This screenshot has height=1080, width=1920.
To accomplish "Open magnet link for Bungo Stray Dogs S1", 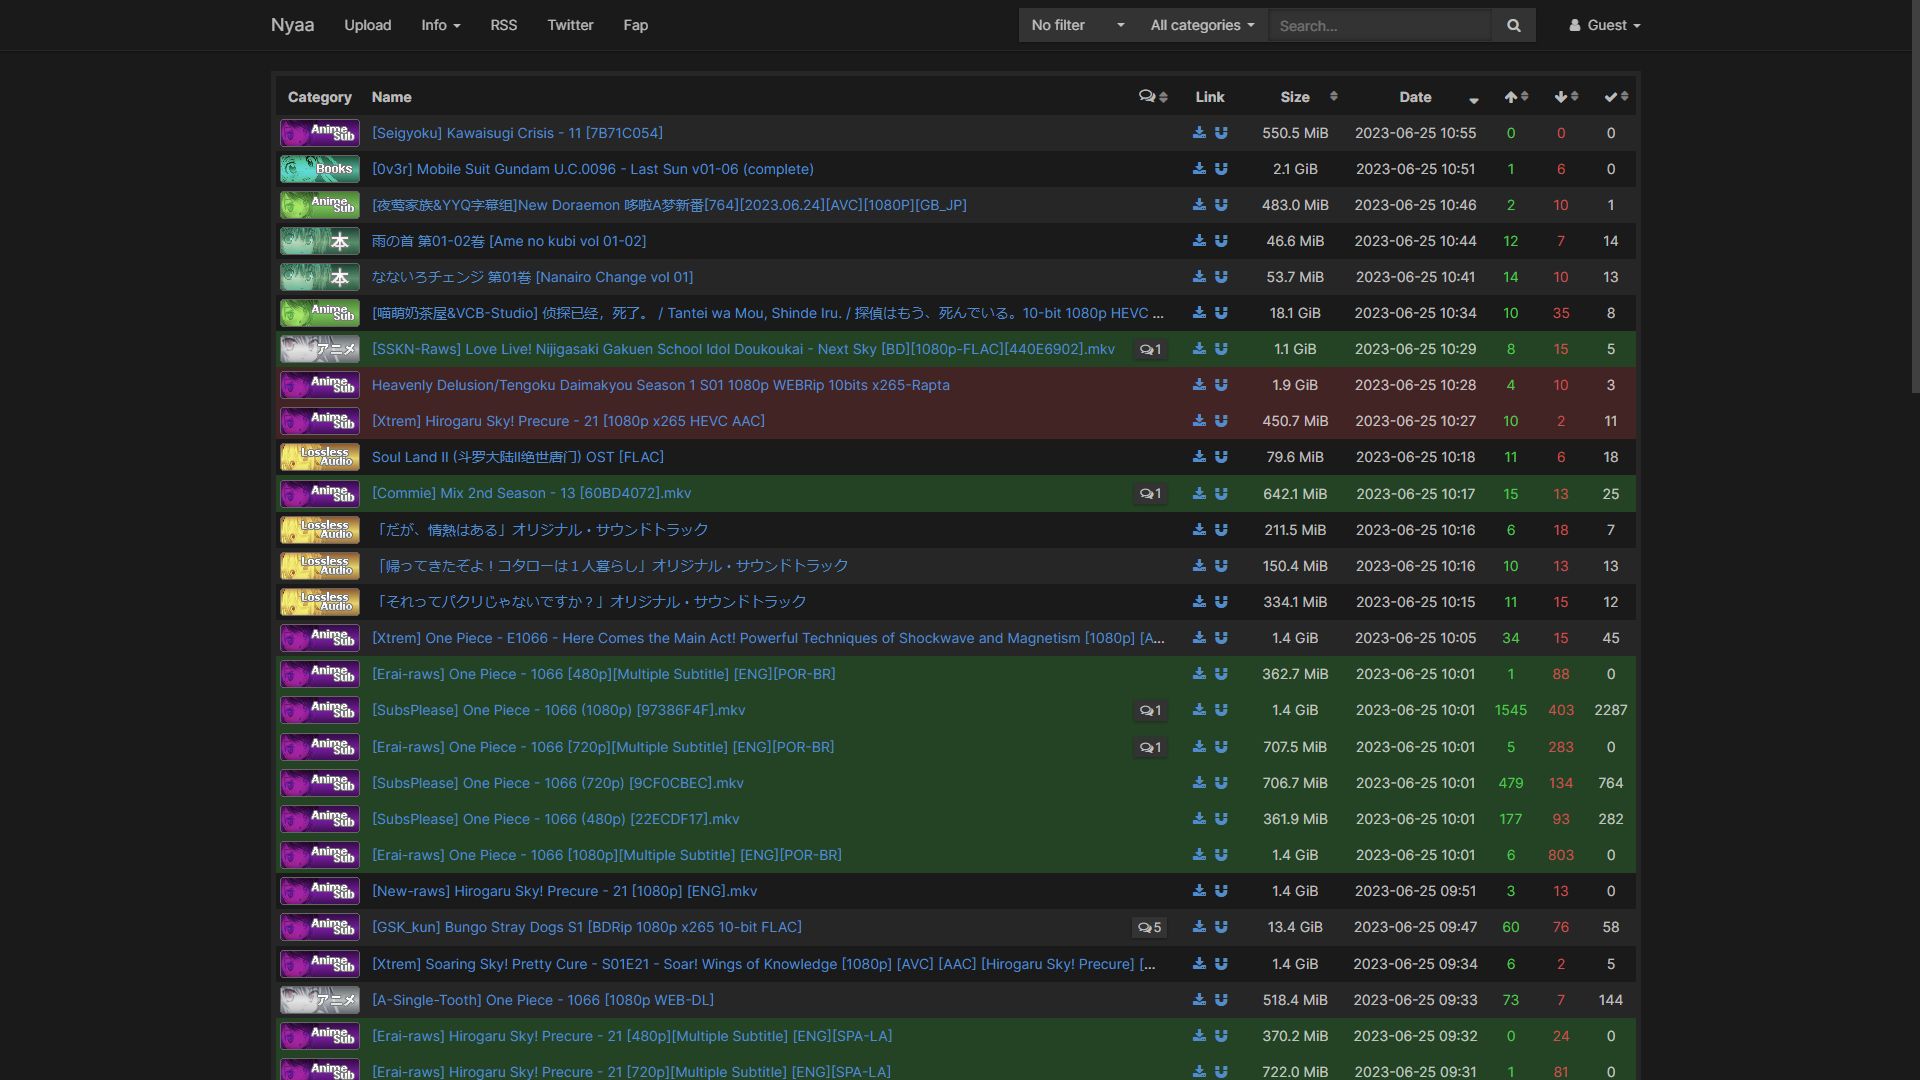I will pyautogui.click(x=1221, y=928).
